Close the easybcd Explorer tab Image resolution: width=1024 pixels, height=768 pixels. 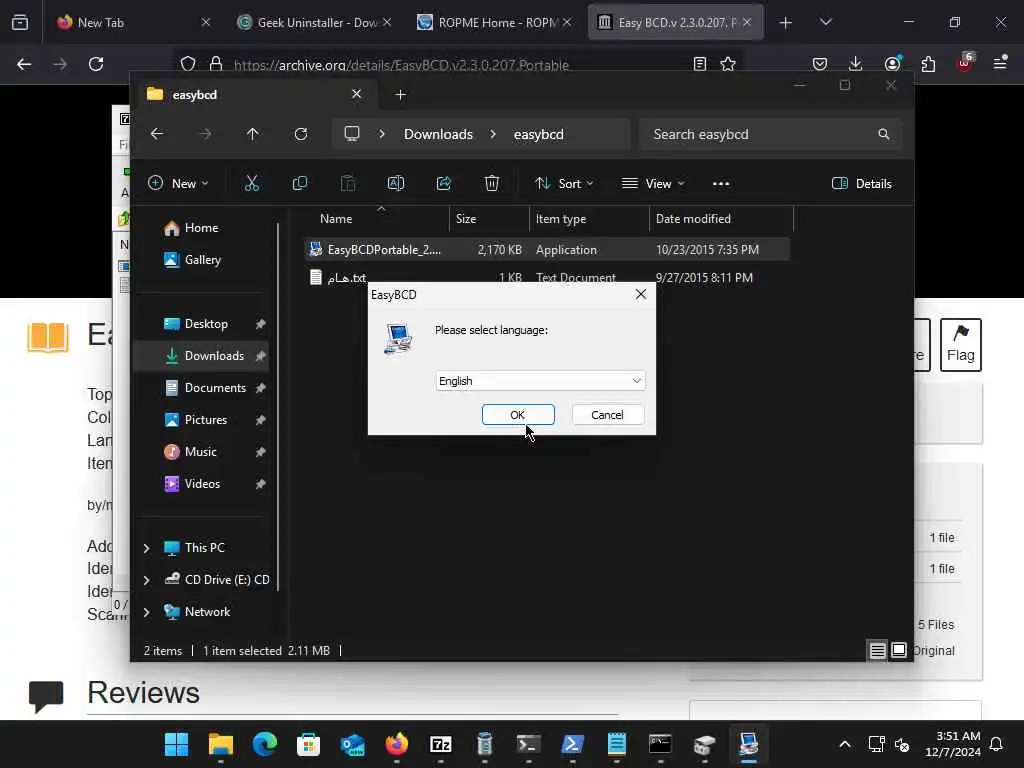357,94
